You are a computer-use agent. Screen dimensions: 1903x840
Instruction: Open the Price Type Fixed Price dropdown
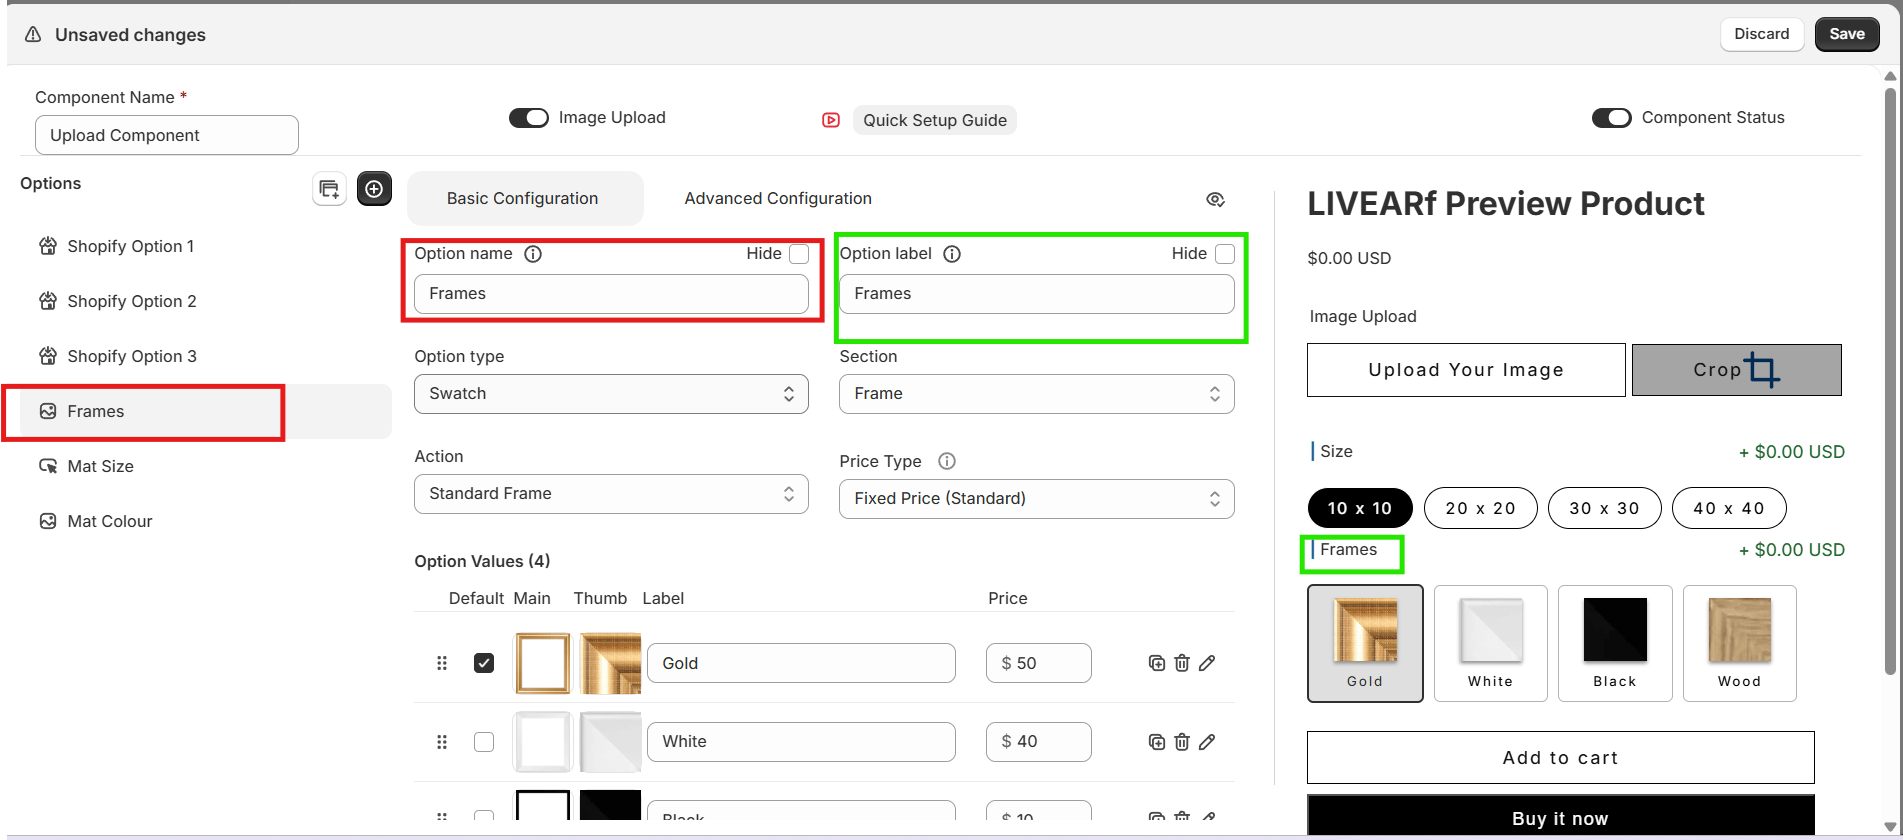click(1037, 499)
